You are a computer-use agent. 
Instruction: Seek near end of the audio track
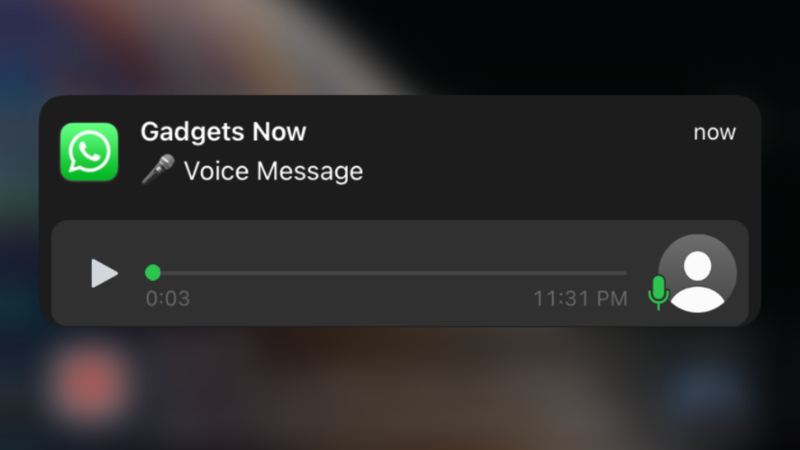click(612, 273)
